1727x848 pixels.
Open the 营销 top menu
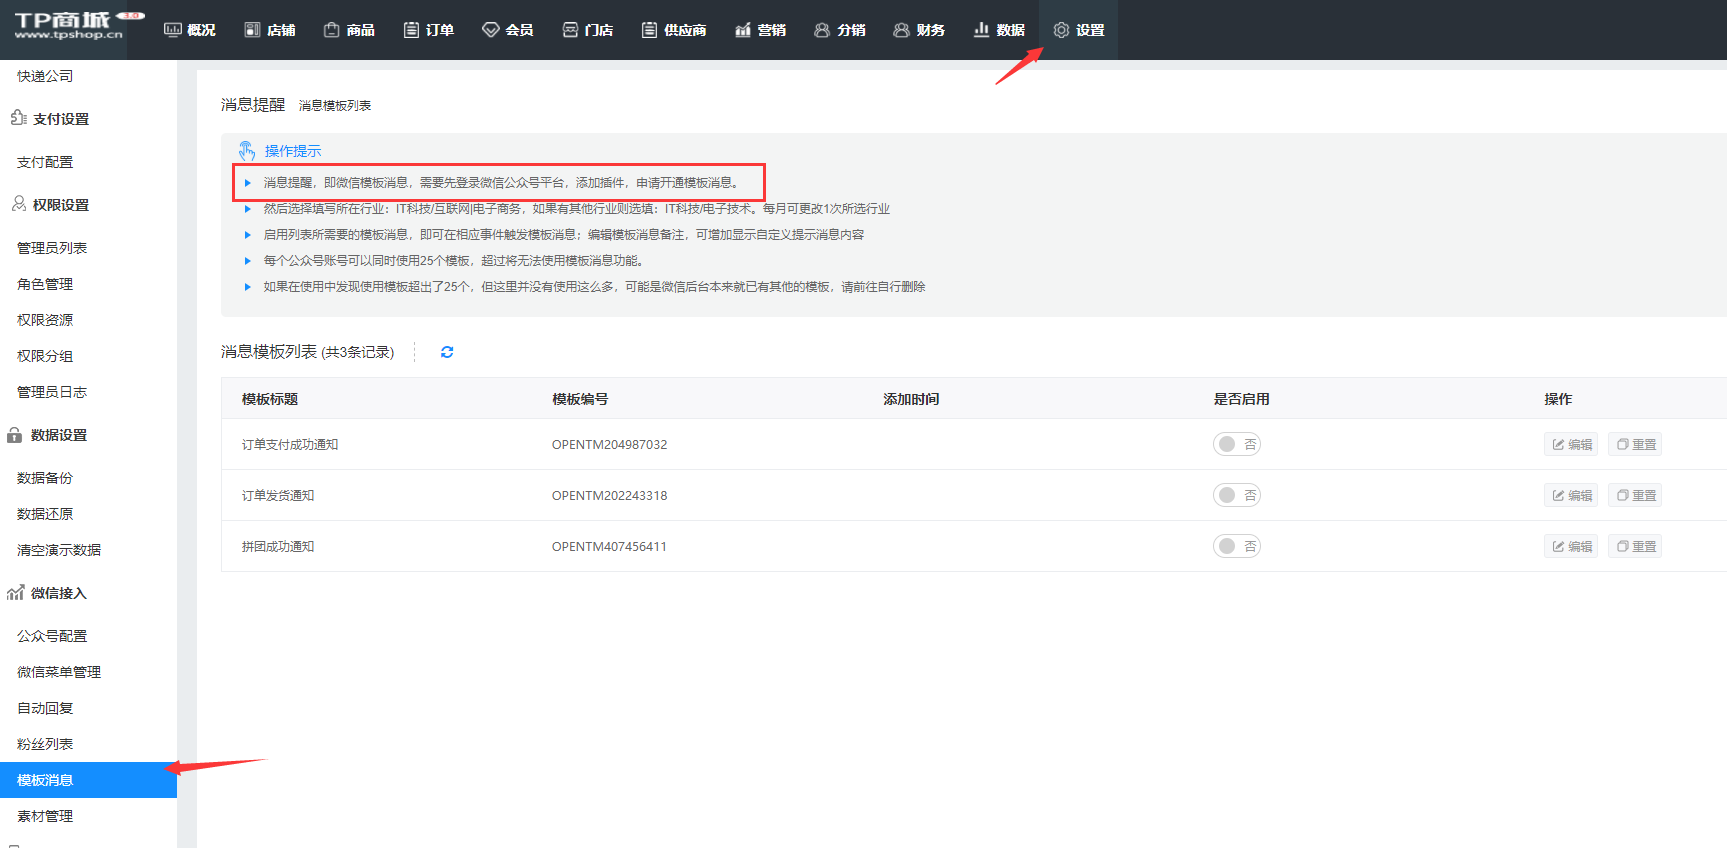(x=761, y=30)
